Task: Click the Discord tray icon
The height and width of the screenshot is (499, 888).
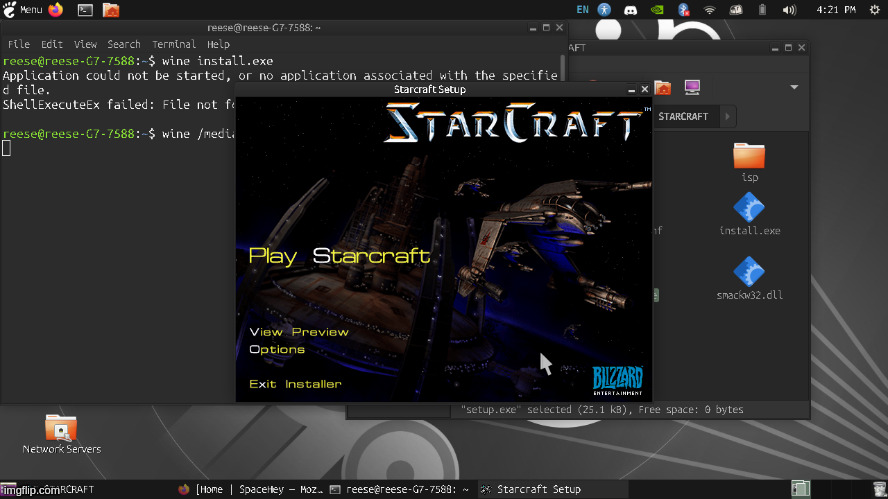Action: click(630, 10)
